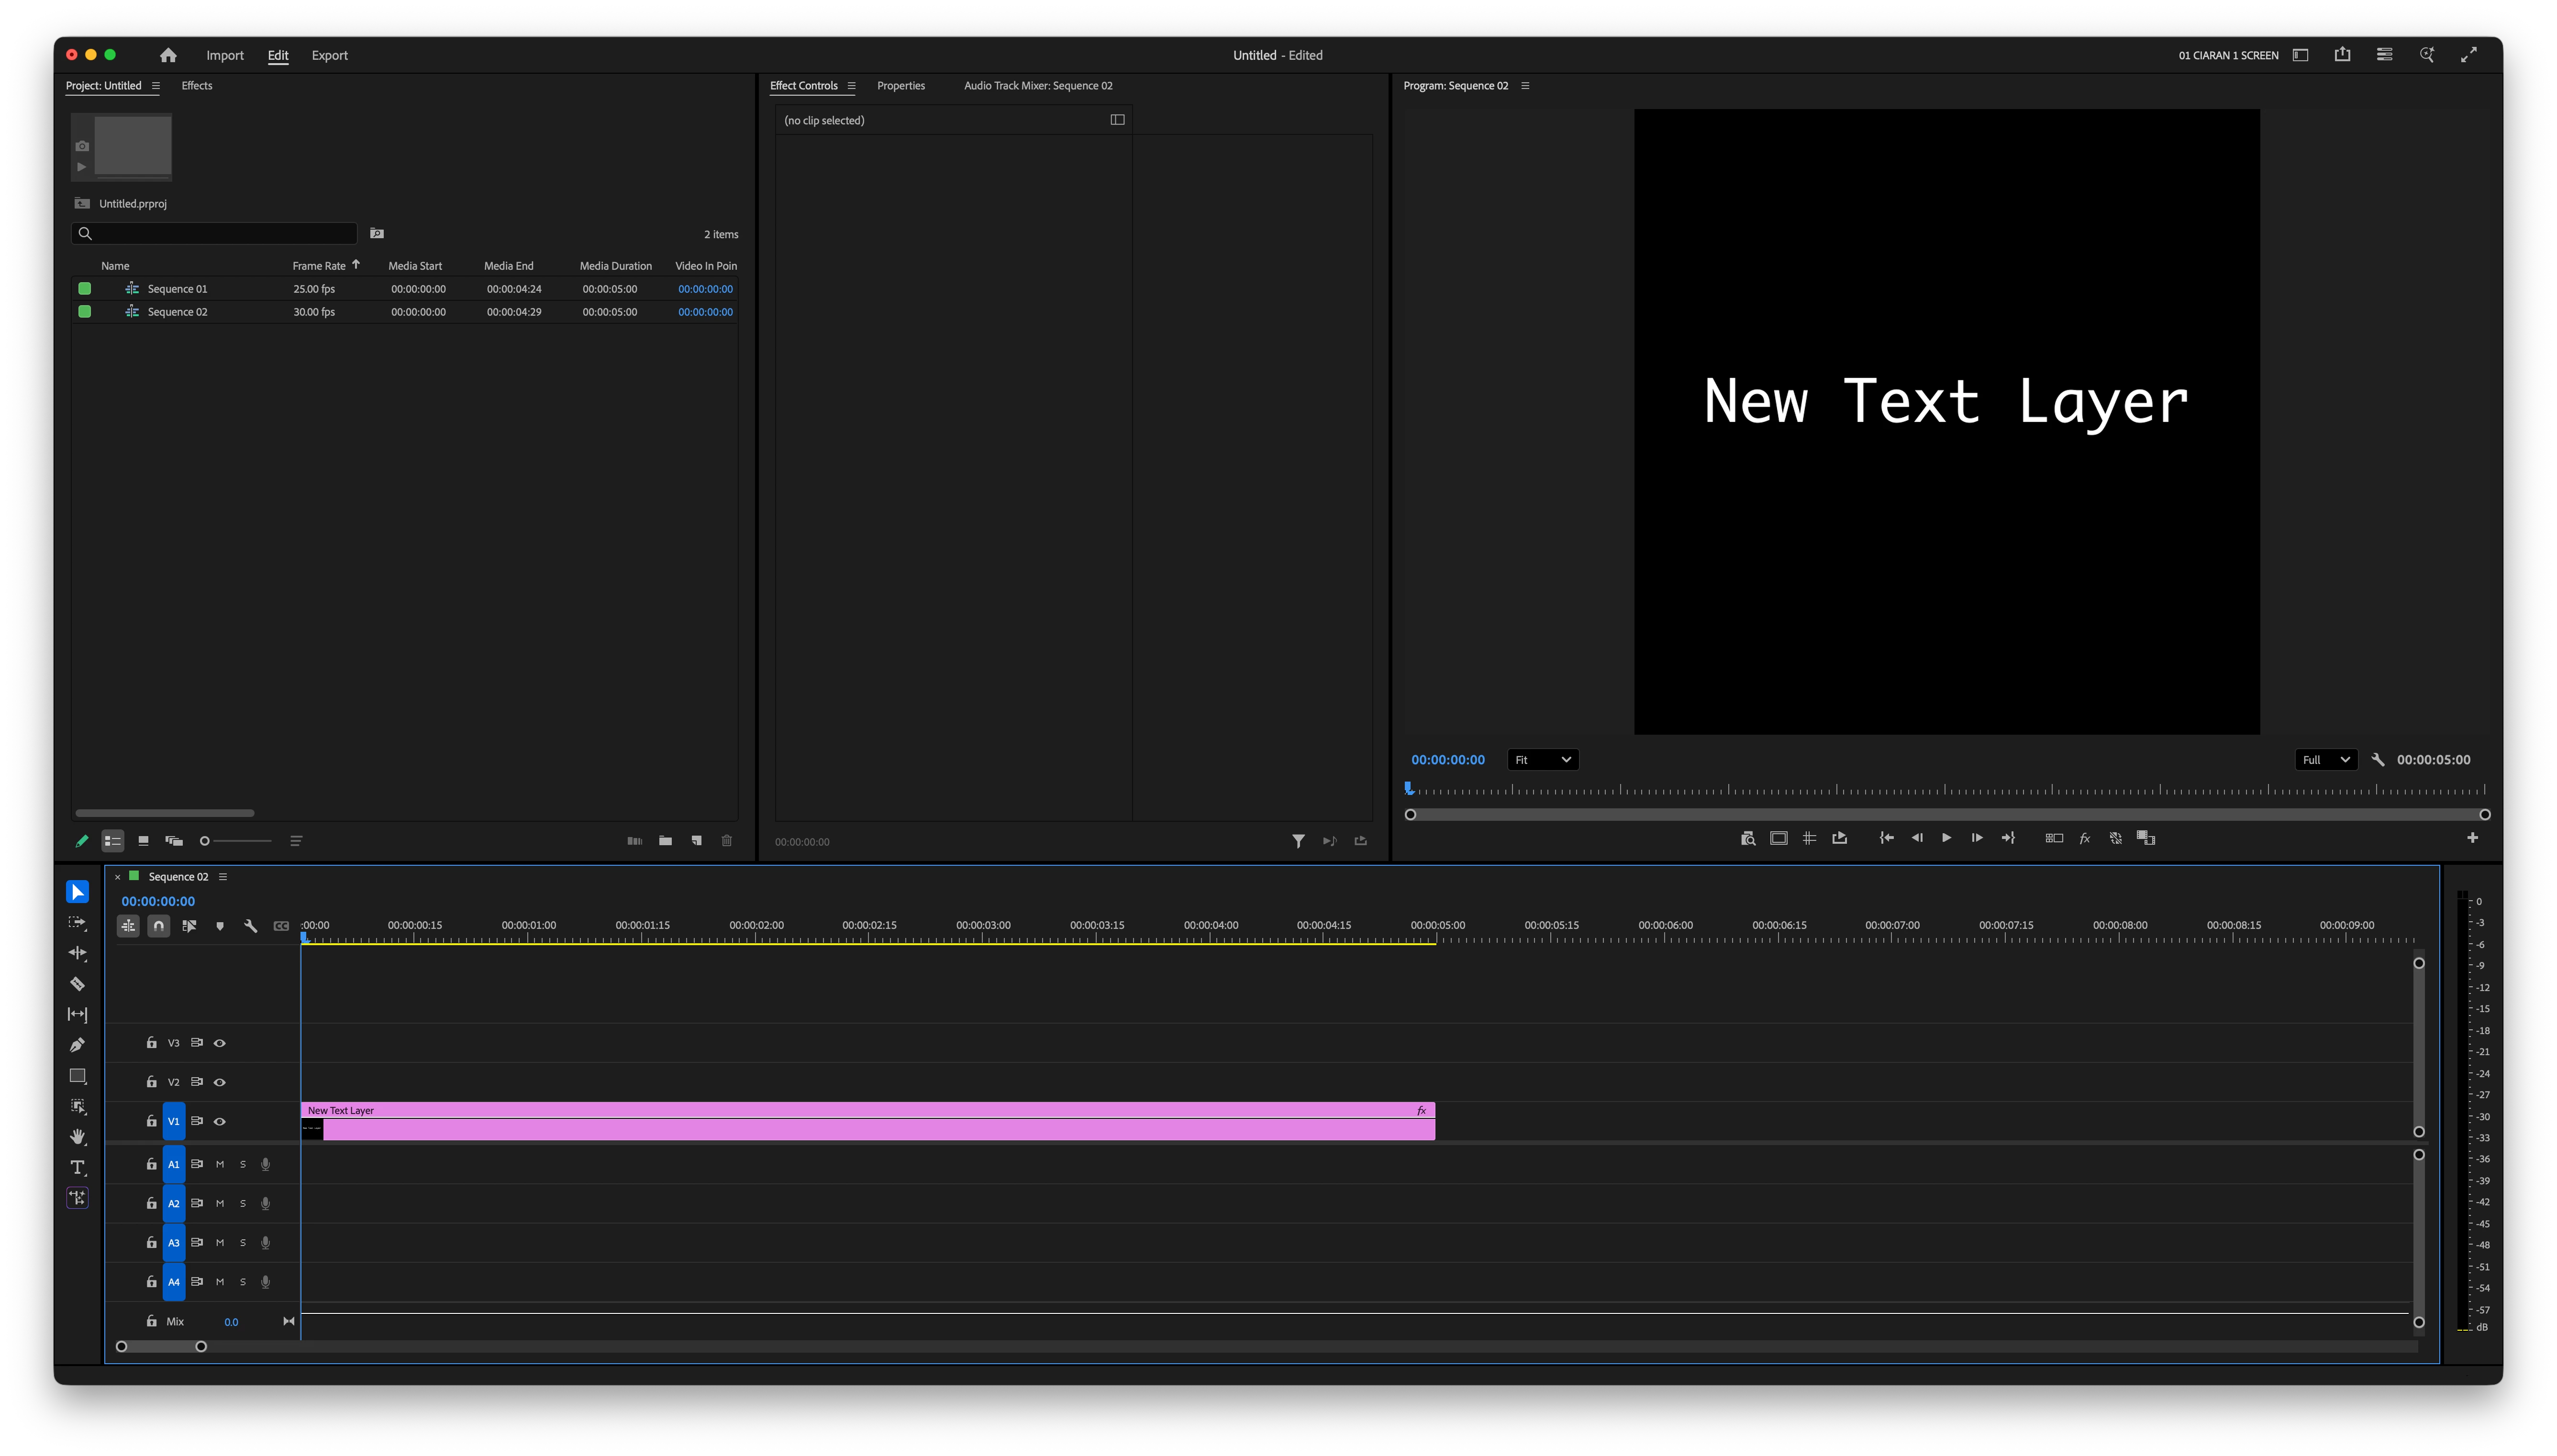Click the Home icon

tap(168, 55)
